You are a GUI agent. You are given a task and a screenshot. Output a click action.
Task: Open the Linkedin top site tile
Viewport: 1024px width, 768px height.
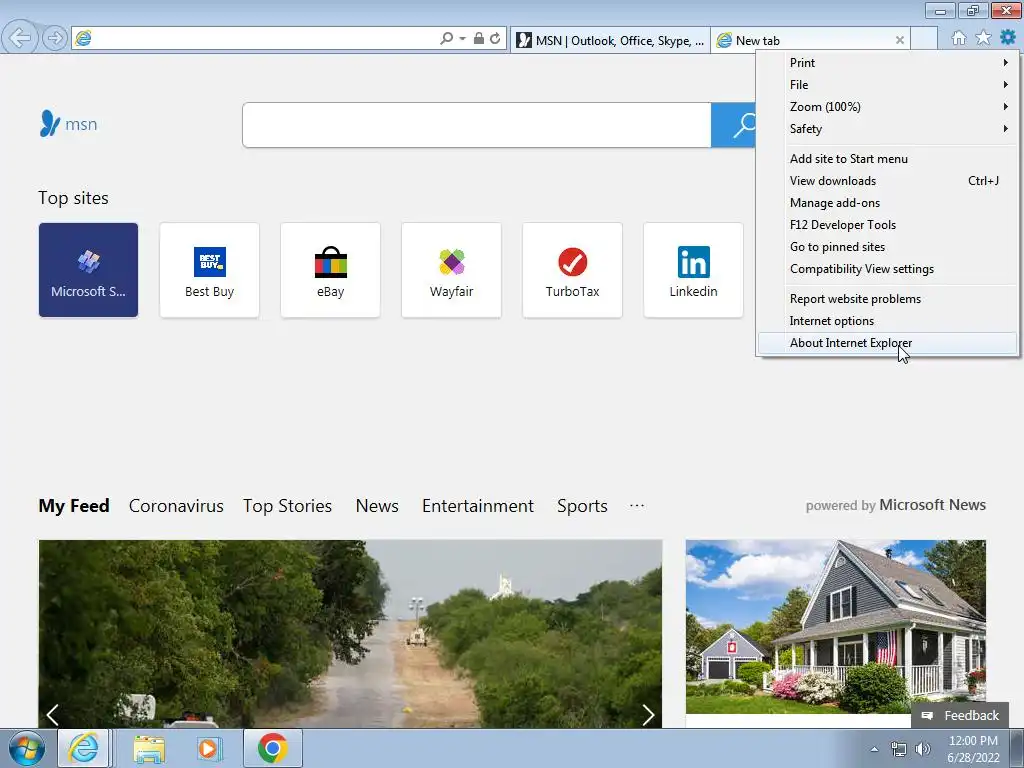point(694,270)
